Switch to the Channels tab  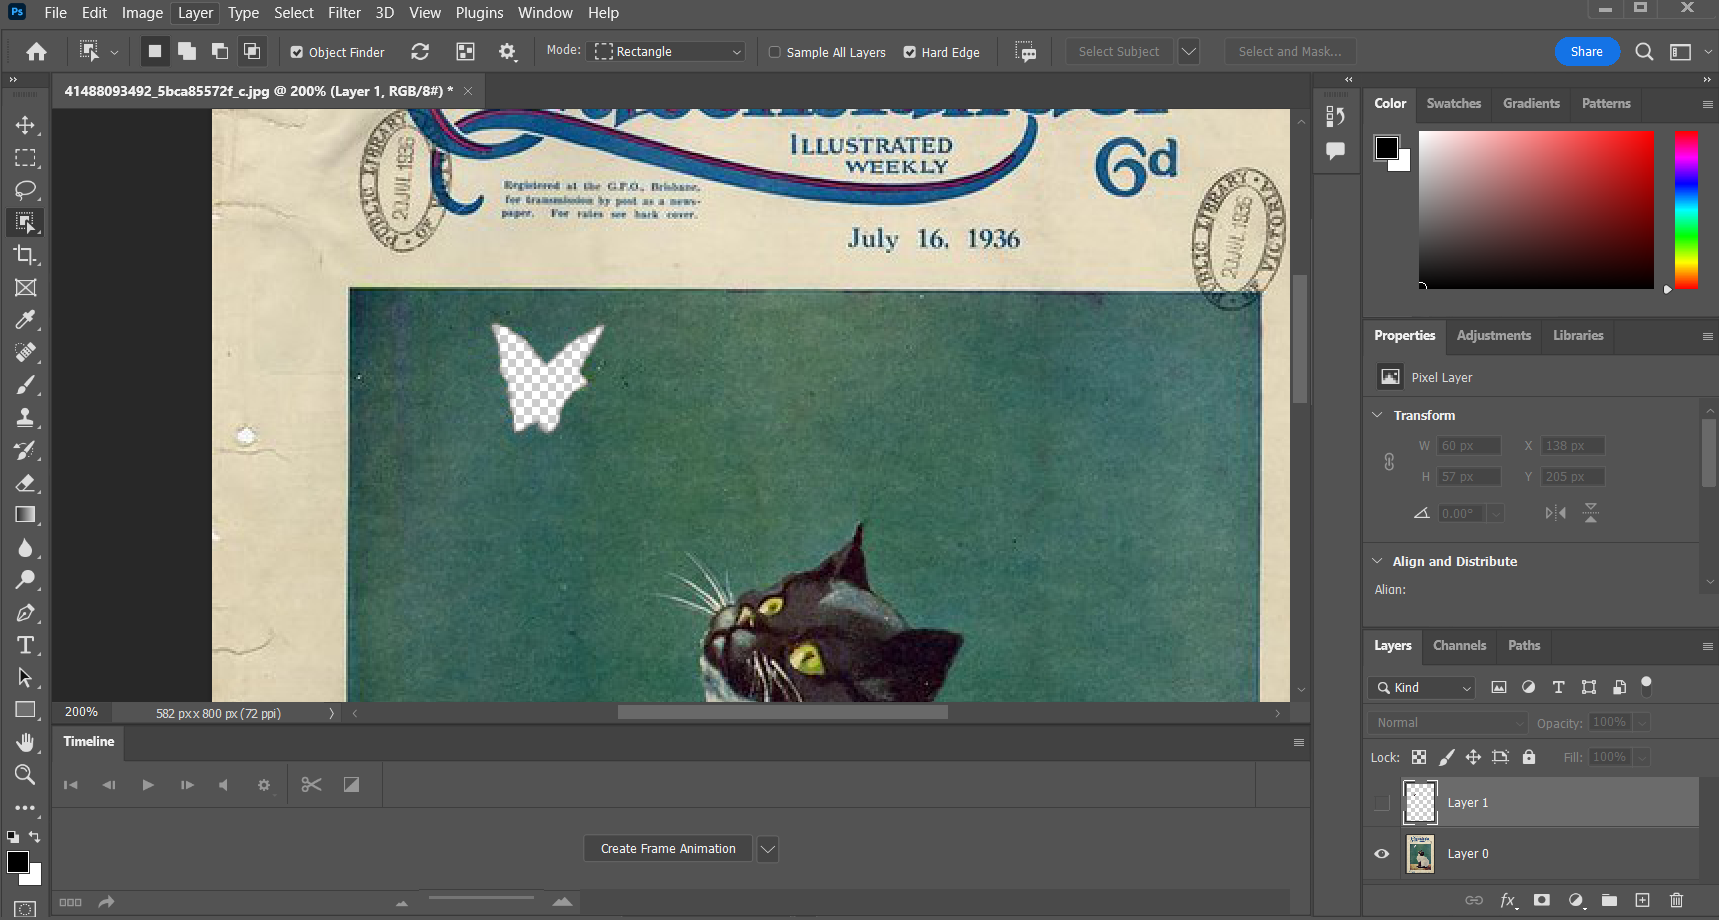pyautogui.click(x=1459, y=646)
